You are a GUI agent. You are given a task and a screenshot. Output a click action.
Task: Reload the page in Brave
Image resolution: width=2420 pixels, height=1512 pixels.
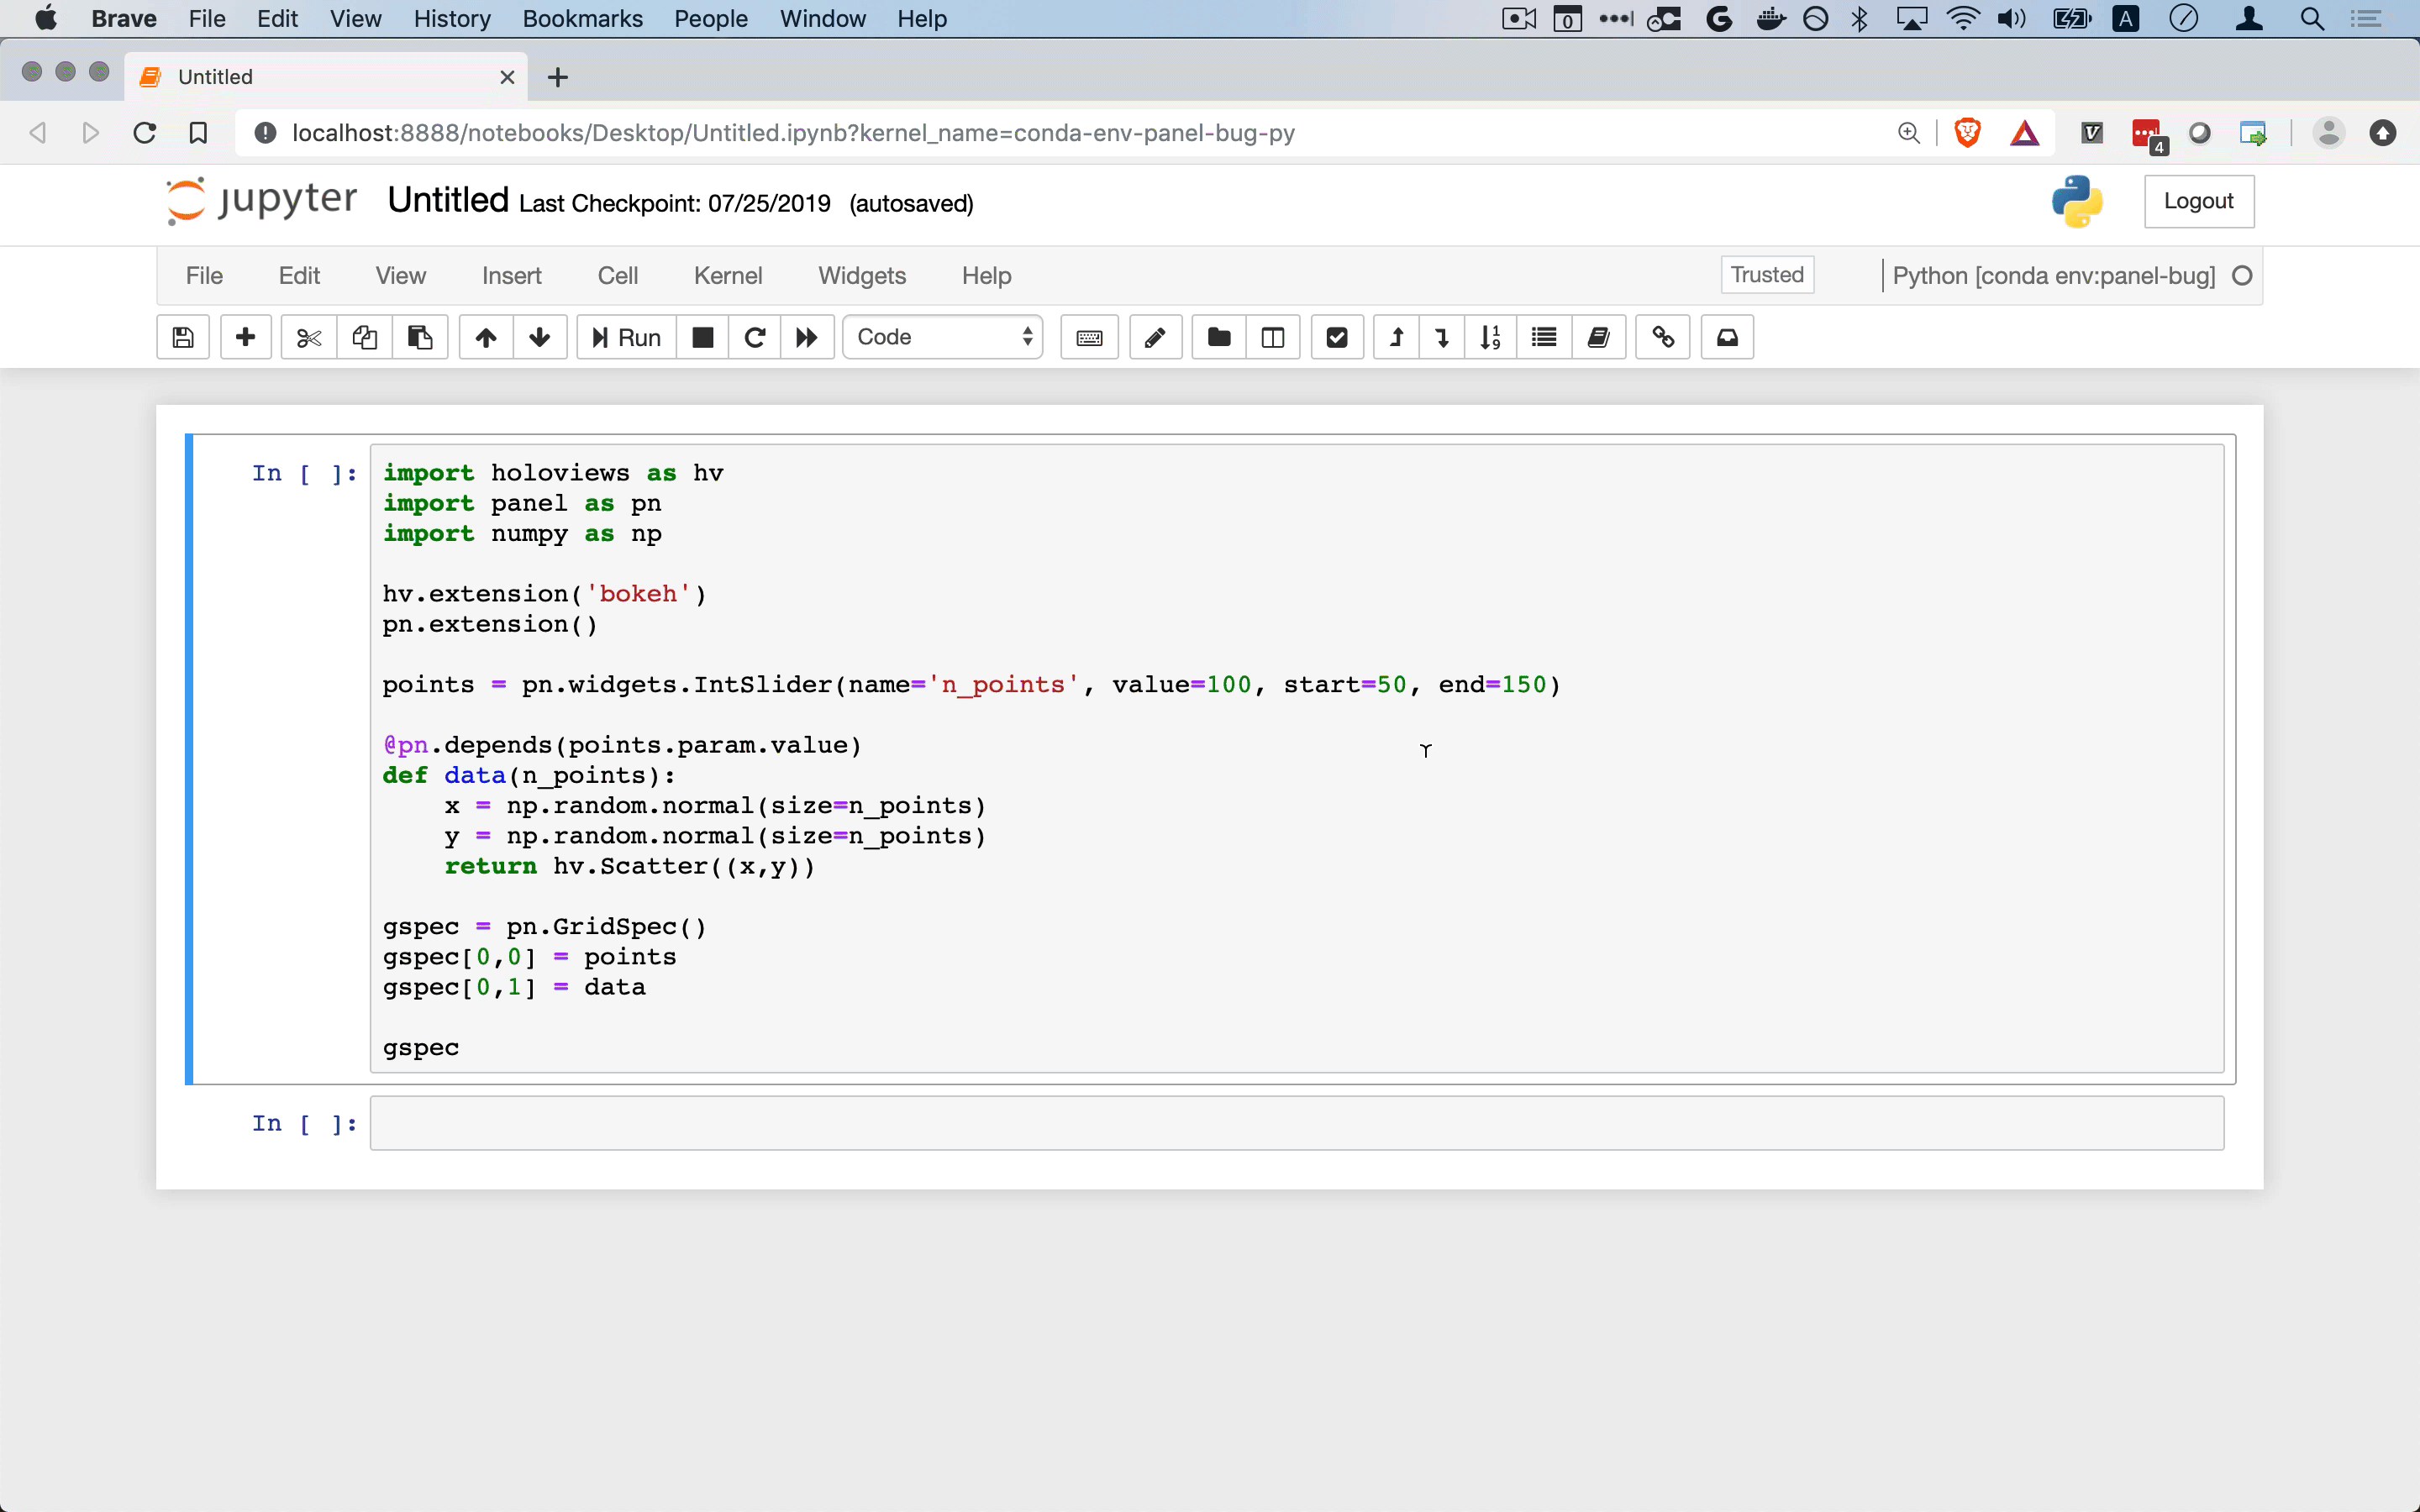[x=145, y=133]
